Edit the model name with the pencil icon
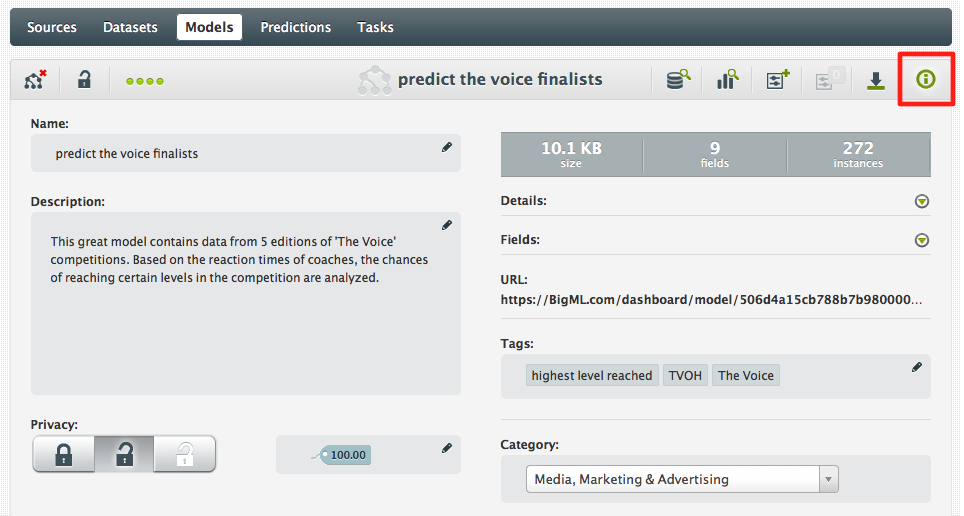This screenshot has height=516, width=964. coord(447,147)
